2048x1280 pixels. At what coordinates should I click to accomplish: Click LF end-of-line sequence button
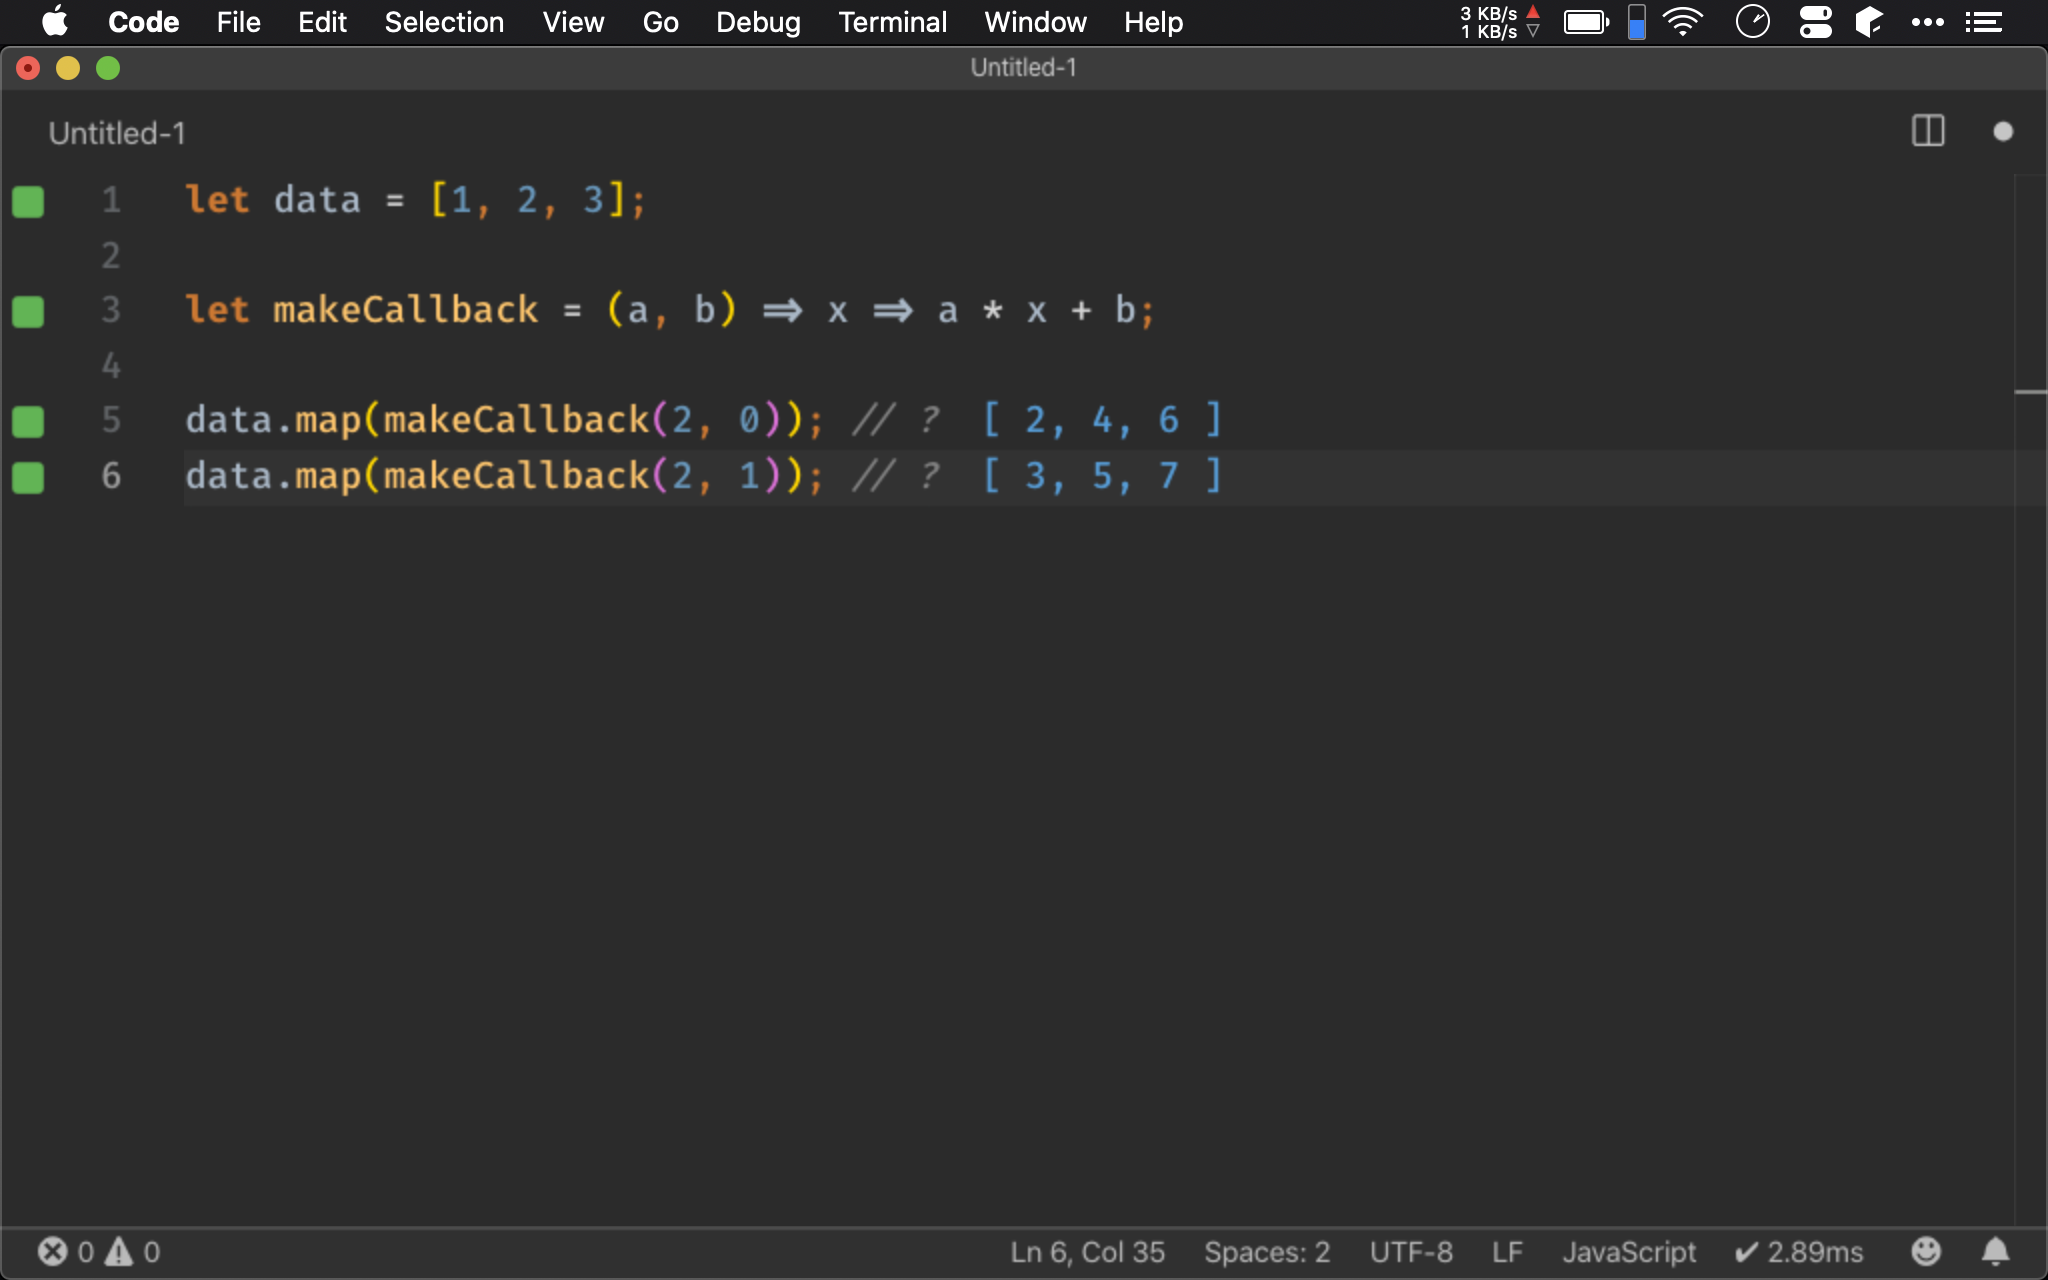pyautogui.click(x=1506, y=1251)
